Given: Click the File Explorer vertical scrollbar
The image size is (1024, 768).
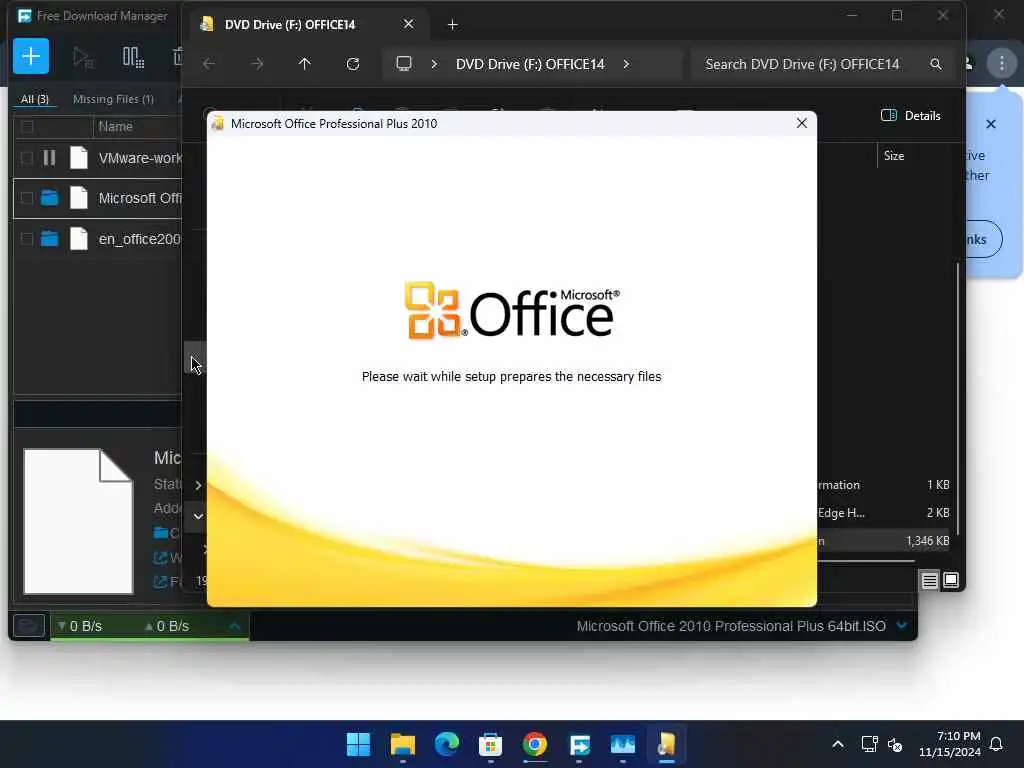Looking at the screenshot, I should (x=958, y=398).
